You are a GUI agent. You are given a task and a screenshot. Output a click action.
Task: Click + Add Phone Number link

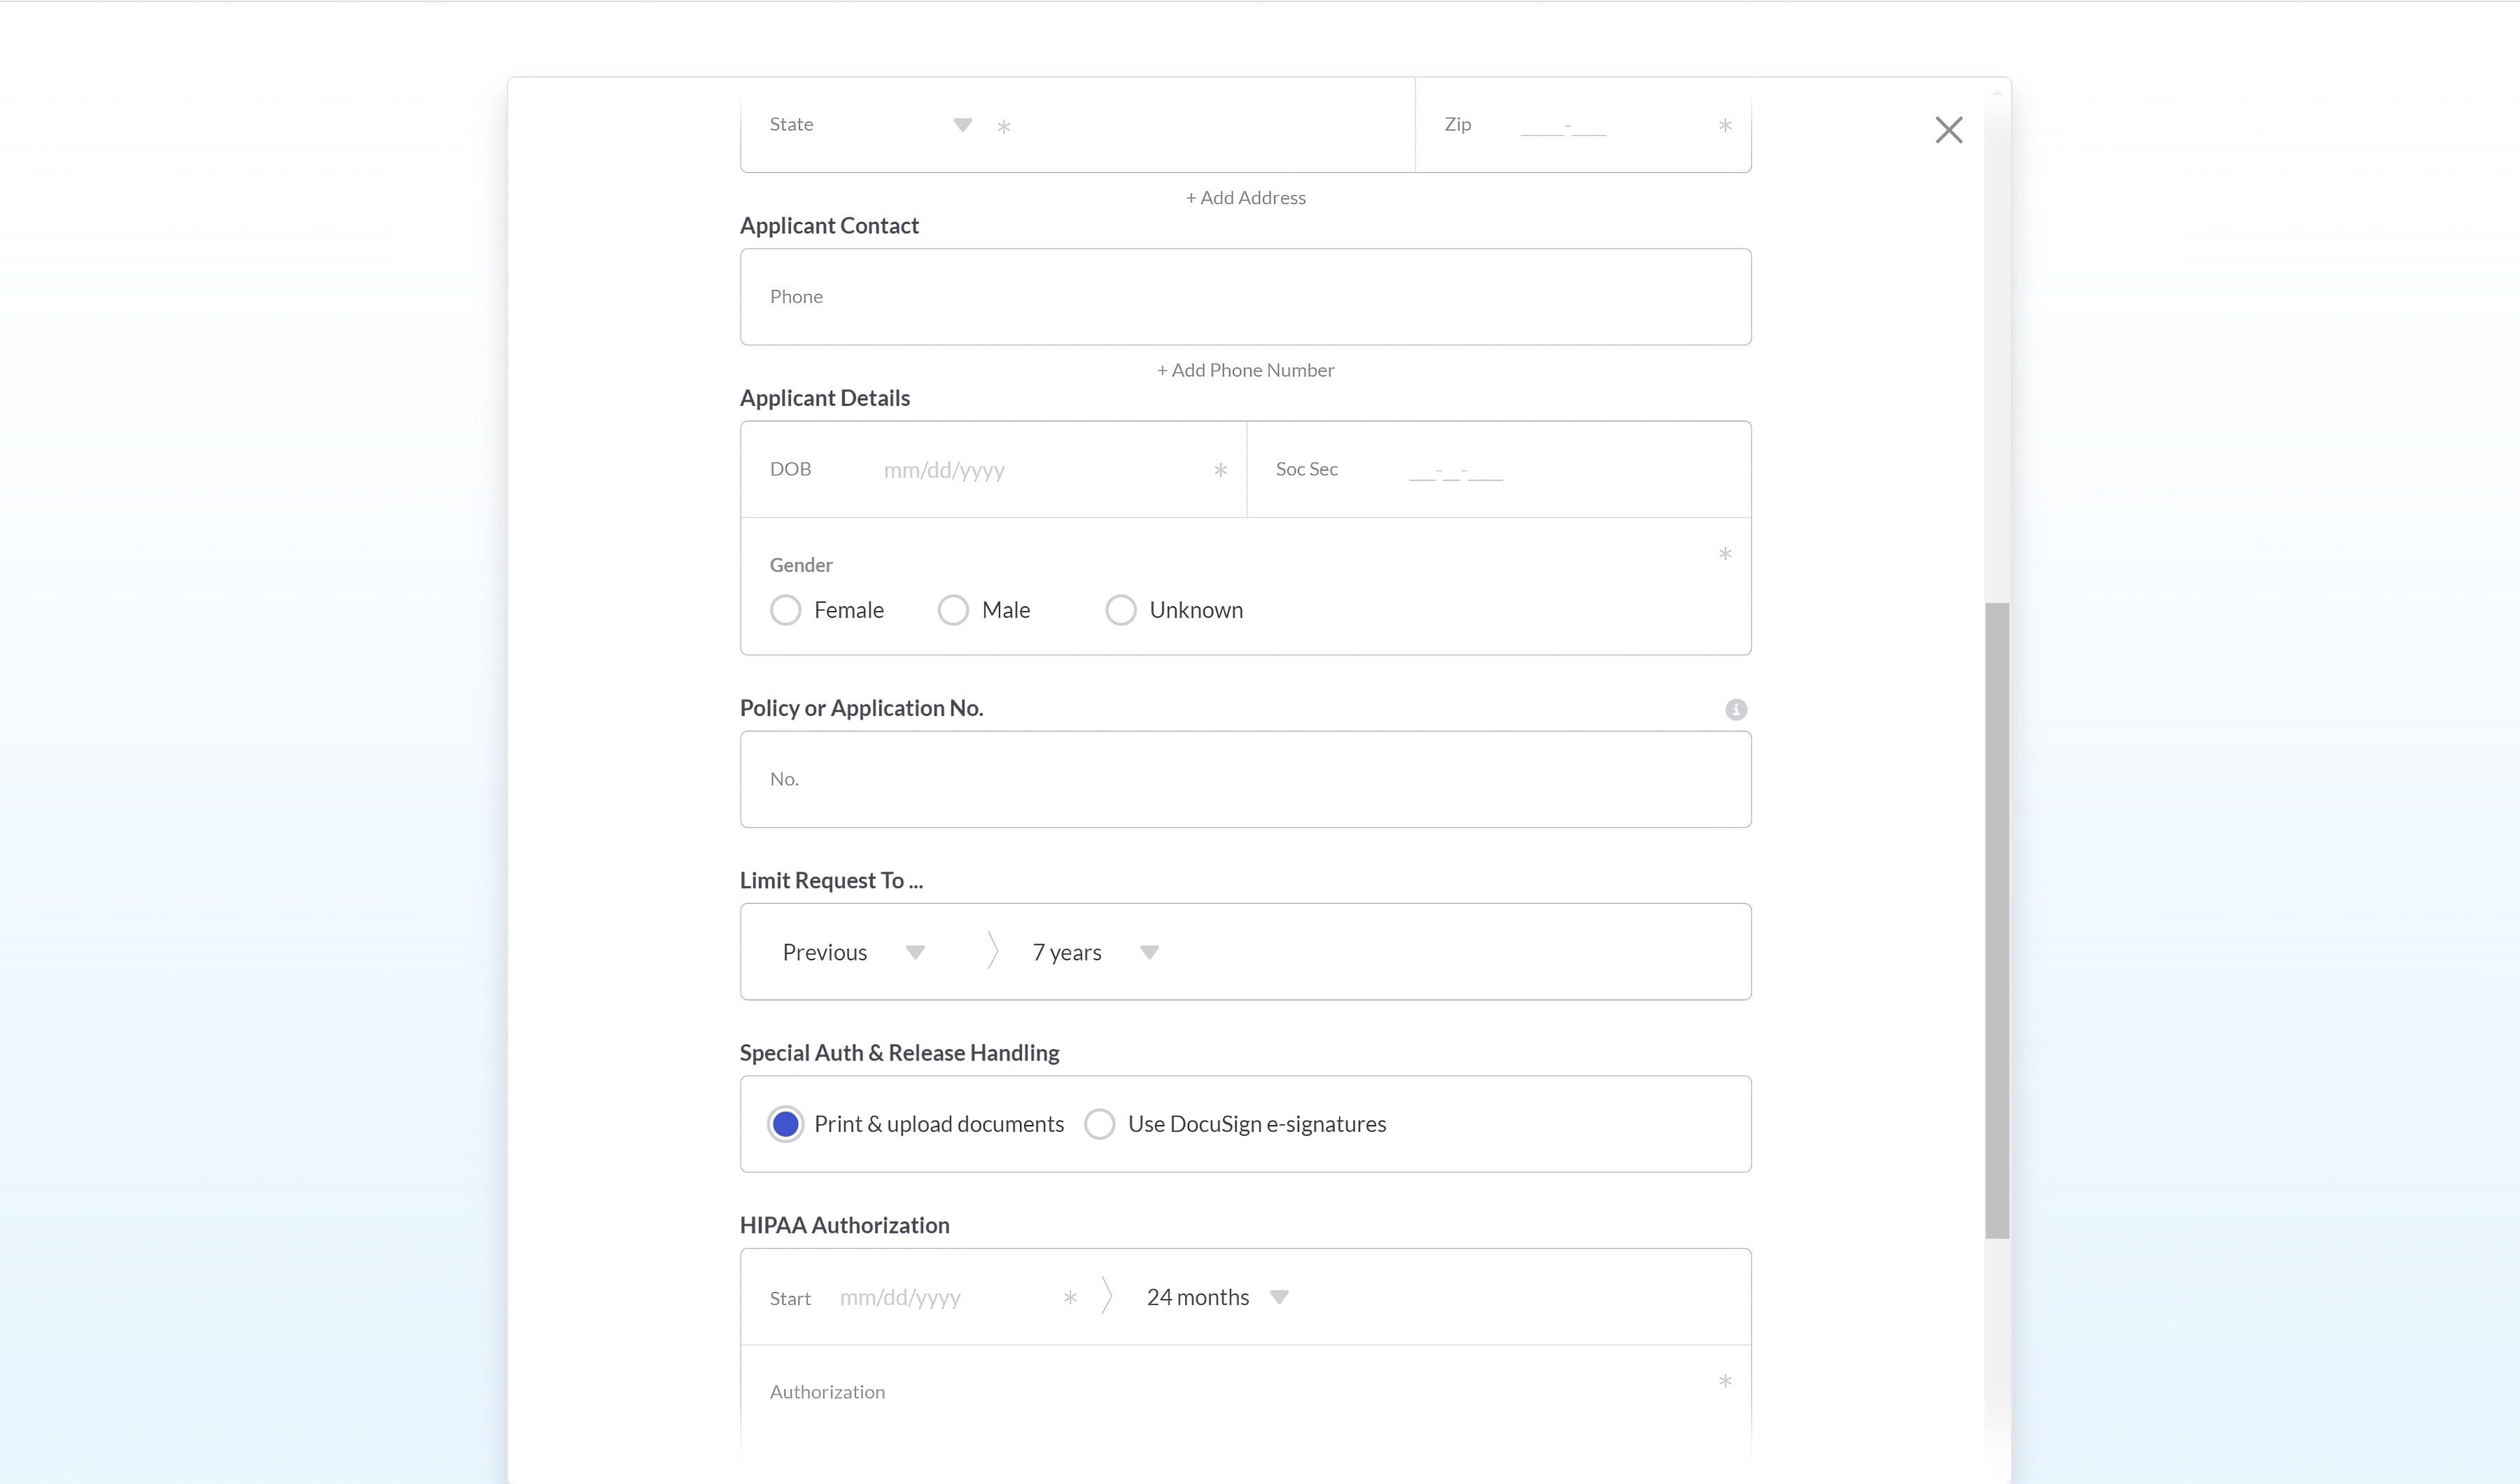pyautogui.click(x=1245, y=370)
